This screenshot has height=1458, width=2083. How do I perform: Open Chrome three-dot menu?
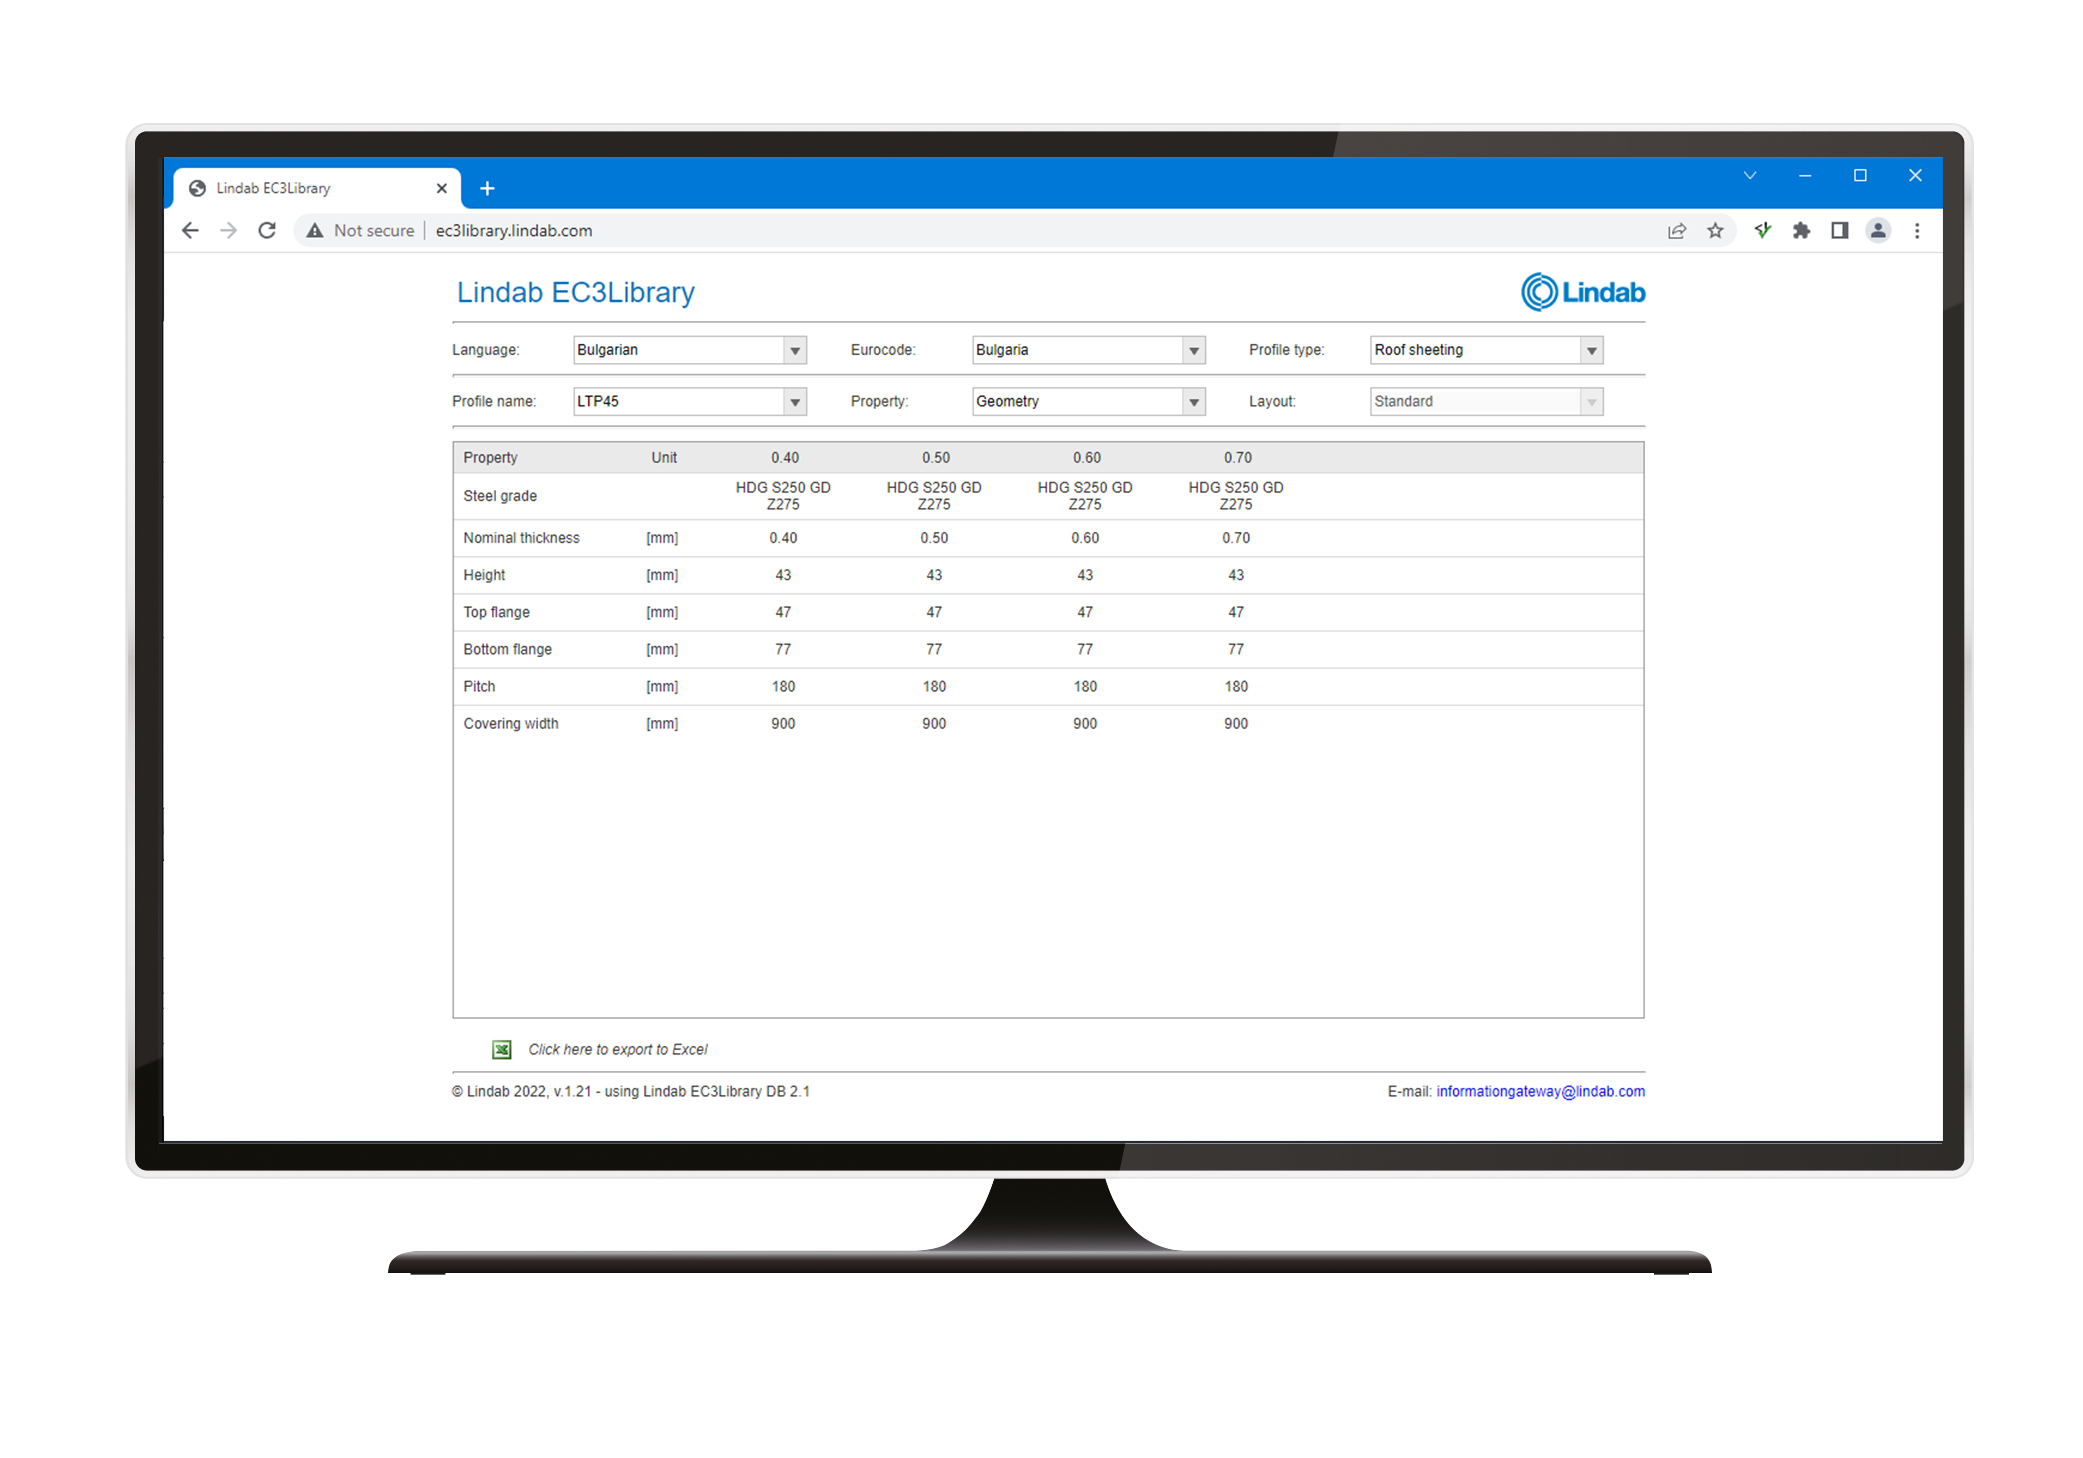click(x=1917, y=231)
